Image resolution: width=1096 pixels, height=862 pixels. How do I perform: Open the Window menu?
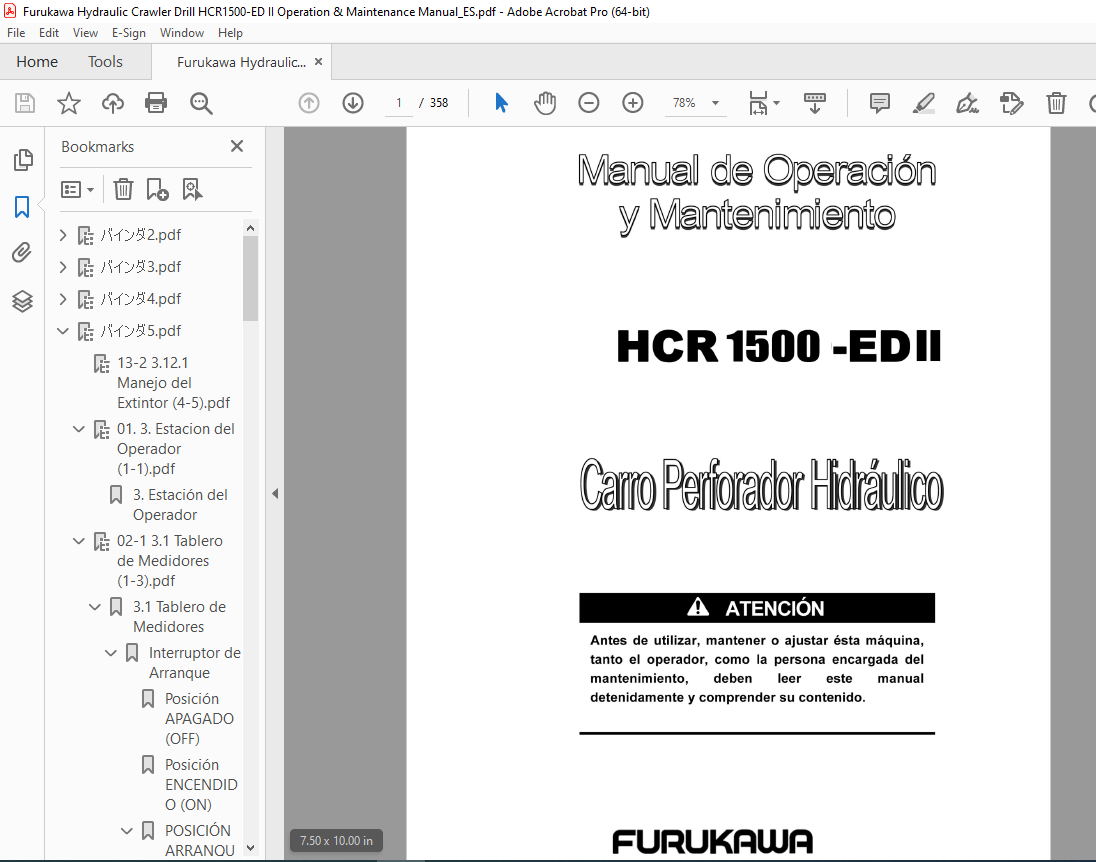(182, 33)
